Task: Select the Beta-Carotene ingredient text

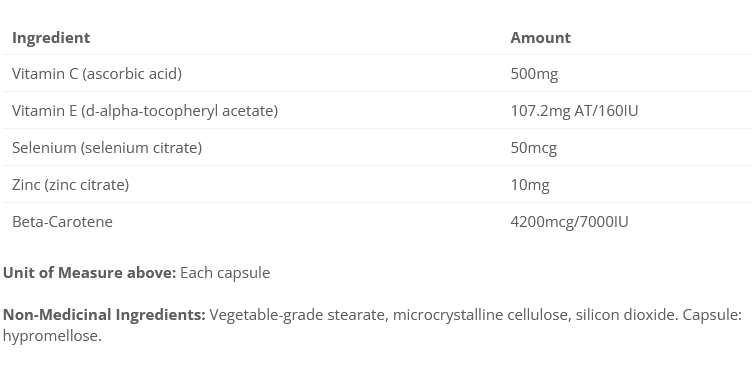Action: pos(62,221)
